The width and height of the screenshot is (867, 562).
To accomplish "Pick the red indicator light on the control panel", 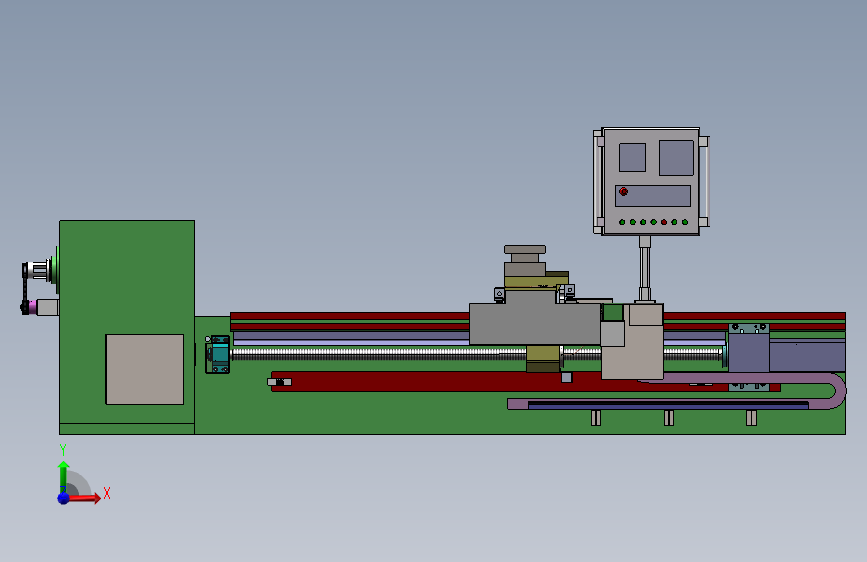I will pos(664,222).
